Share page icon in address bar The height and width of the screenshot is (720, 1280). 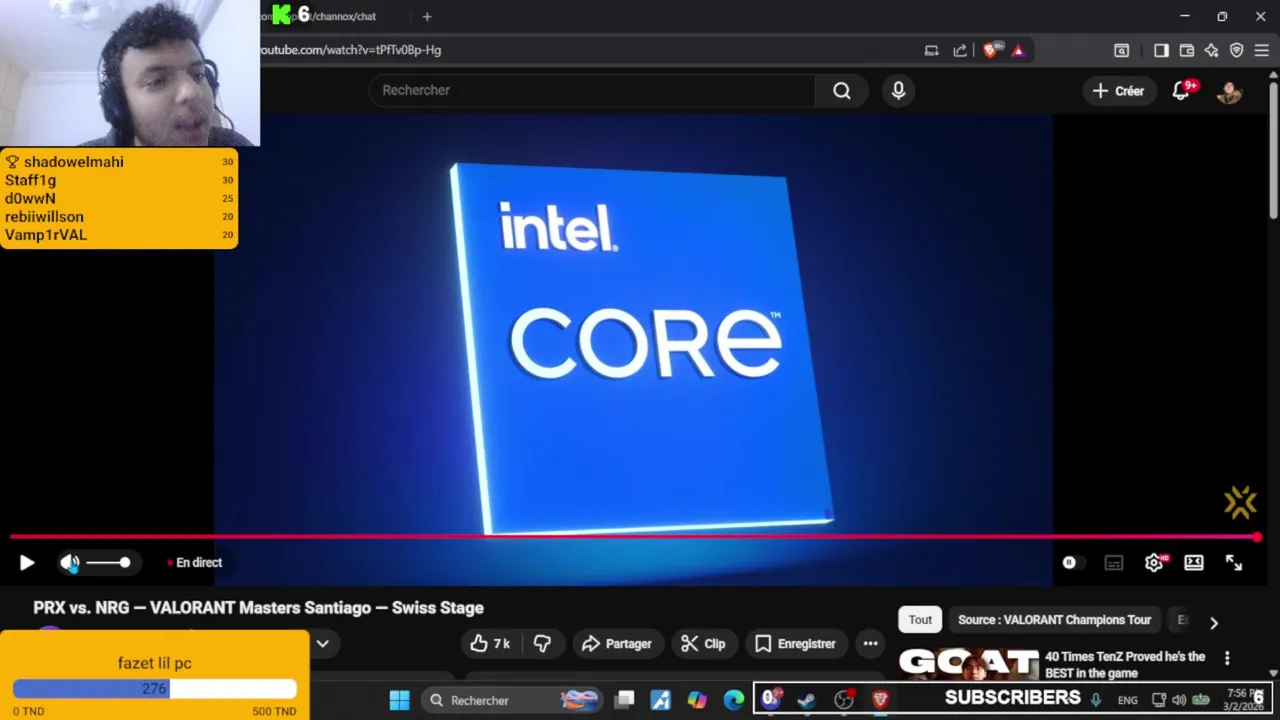(960, 50)
